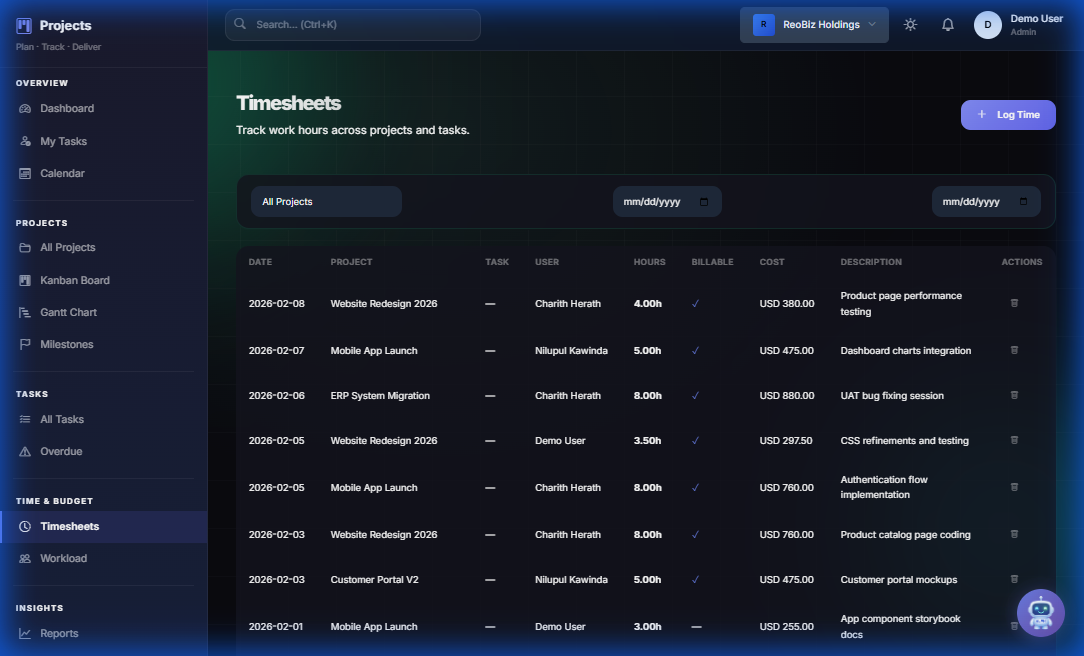Click inside the search bar

pyautogui.click(x=352, y=24)
